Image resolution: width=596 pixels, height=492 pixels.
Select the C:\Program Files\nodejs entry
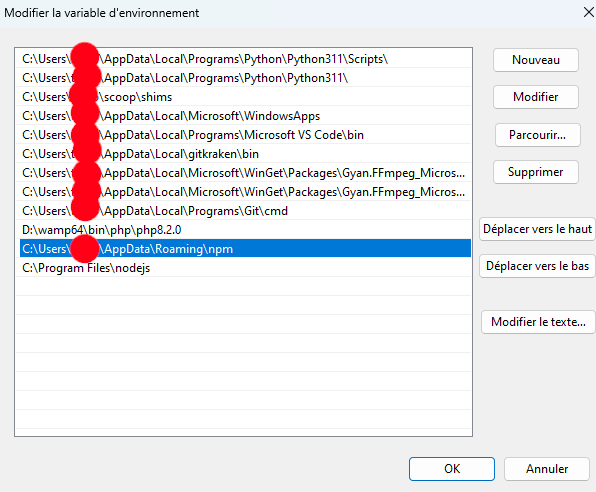coord(243,268)
